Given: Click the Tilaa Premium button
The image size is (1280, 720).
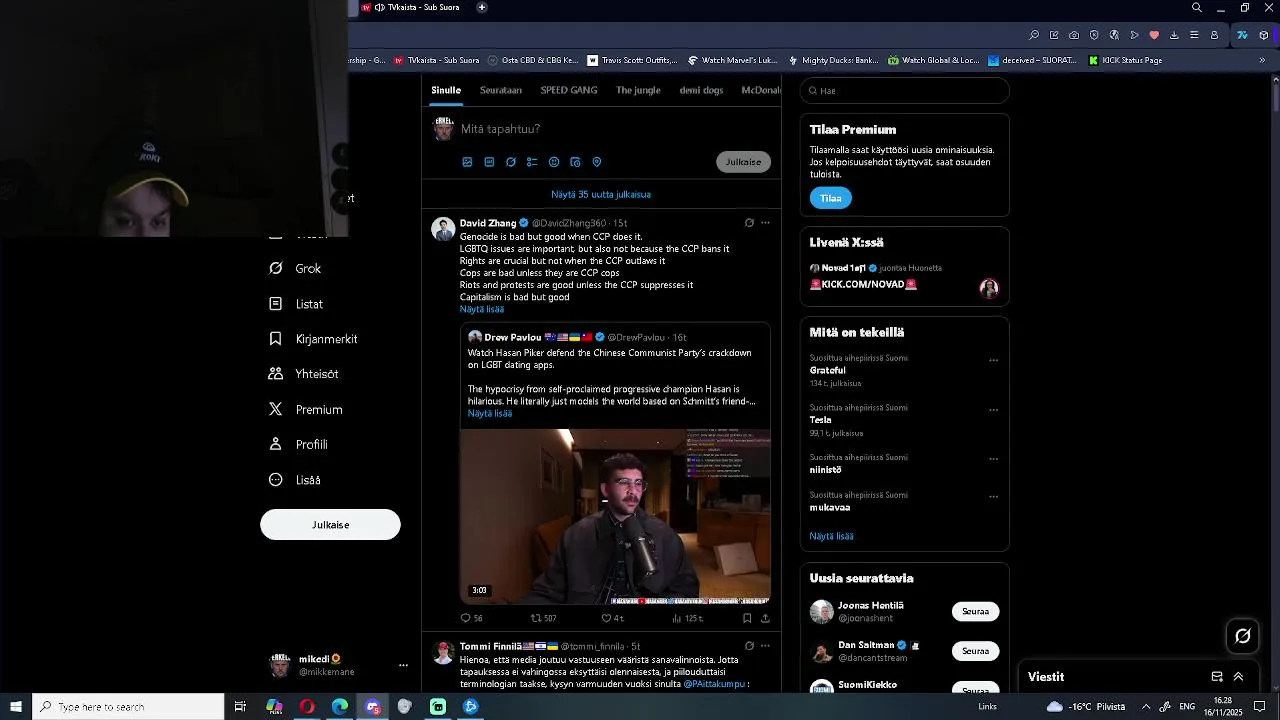Looking at the screenshot, I should click(x=831, y=198).
